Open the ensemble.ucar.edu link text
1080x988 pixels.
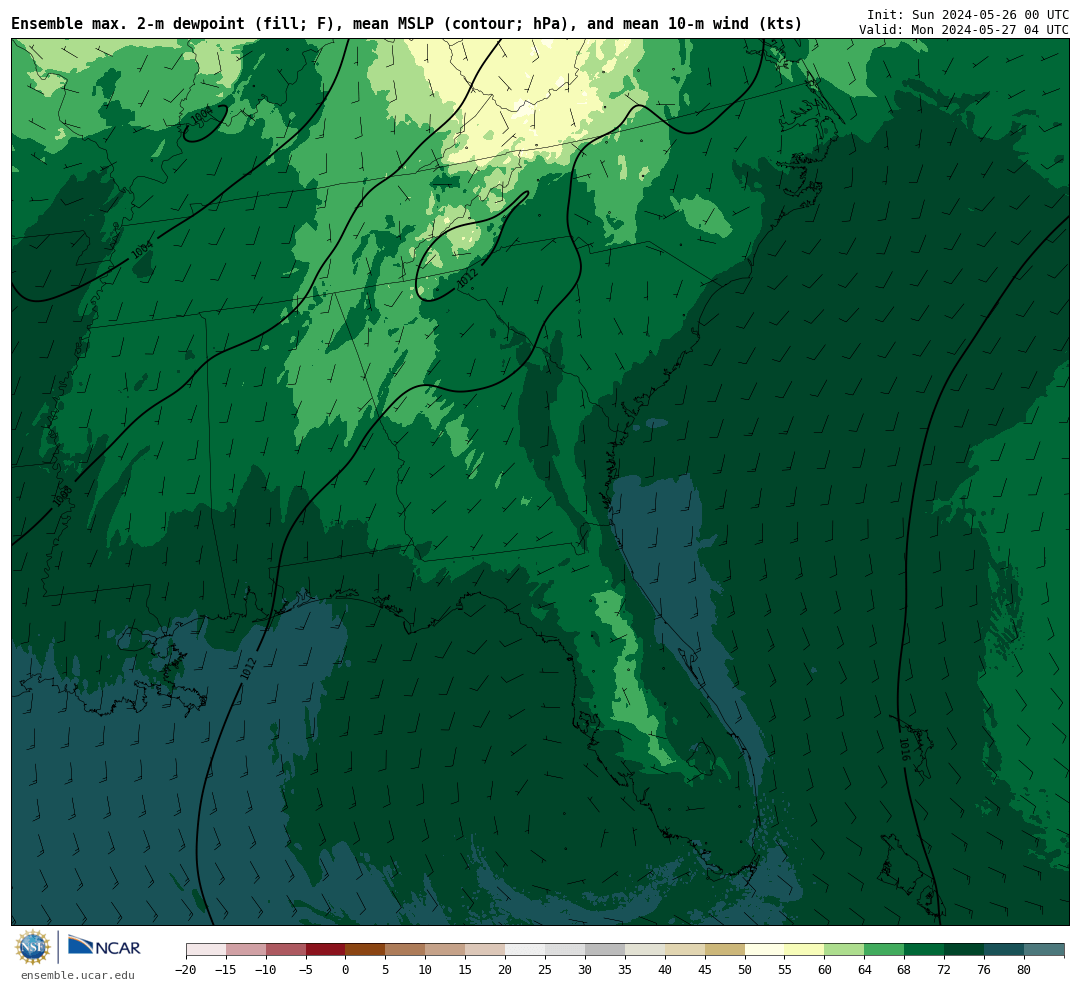[x=78, y=975]
